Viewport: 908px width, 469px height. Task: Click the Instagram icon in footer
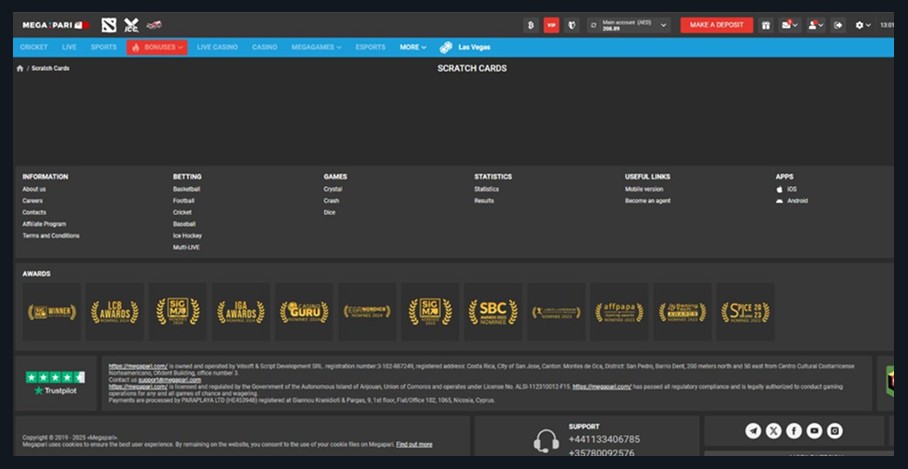(835, 431)
